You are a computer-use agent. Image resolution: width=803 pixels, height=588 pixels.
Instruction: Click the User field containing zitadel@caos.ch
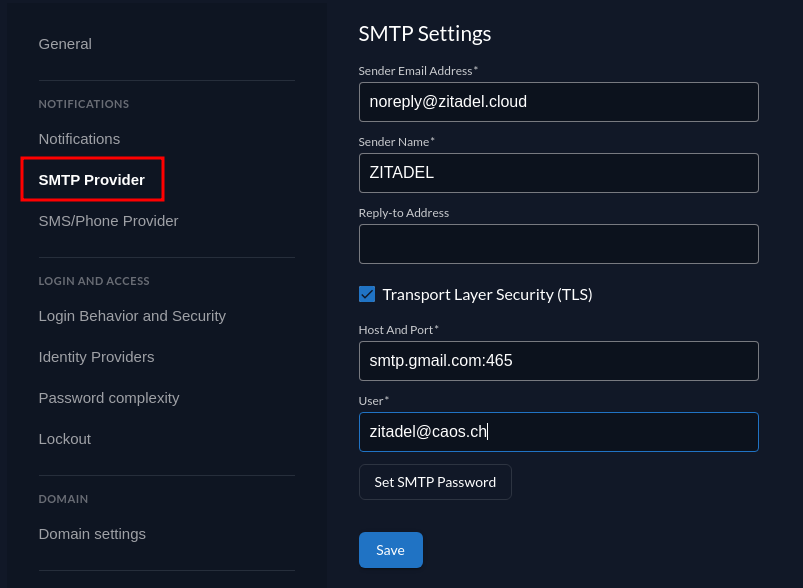558,432
